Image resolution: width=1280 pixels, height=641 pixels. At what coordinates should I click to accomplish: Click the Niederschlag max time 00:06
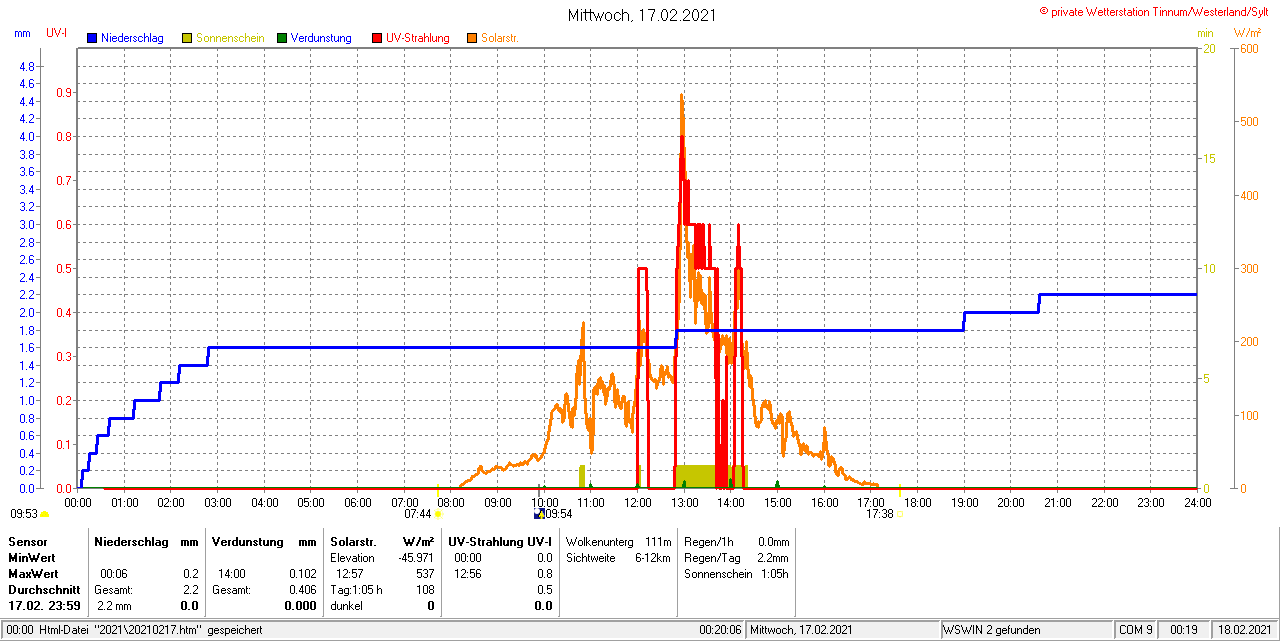[x=113, y=574]
